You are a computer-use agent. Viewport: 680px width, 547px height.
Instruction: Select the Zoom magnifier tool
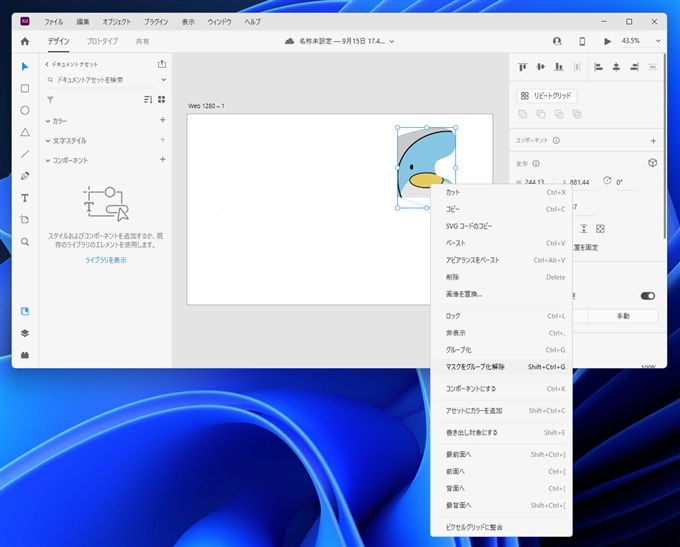(x=25, y=242)
